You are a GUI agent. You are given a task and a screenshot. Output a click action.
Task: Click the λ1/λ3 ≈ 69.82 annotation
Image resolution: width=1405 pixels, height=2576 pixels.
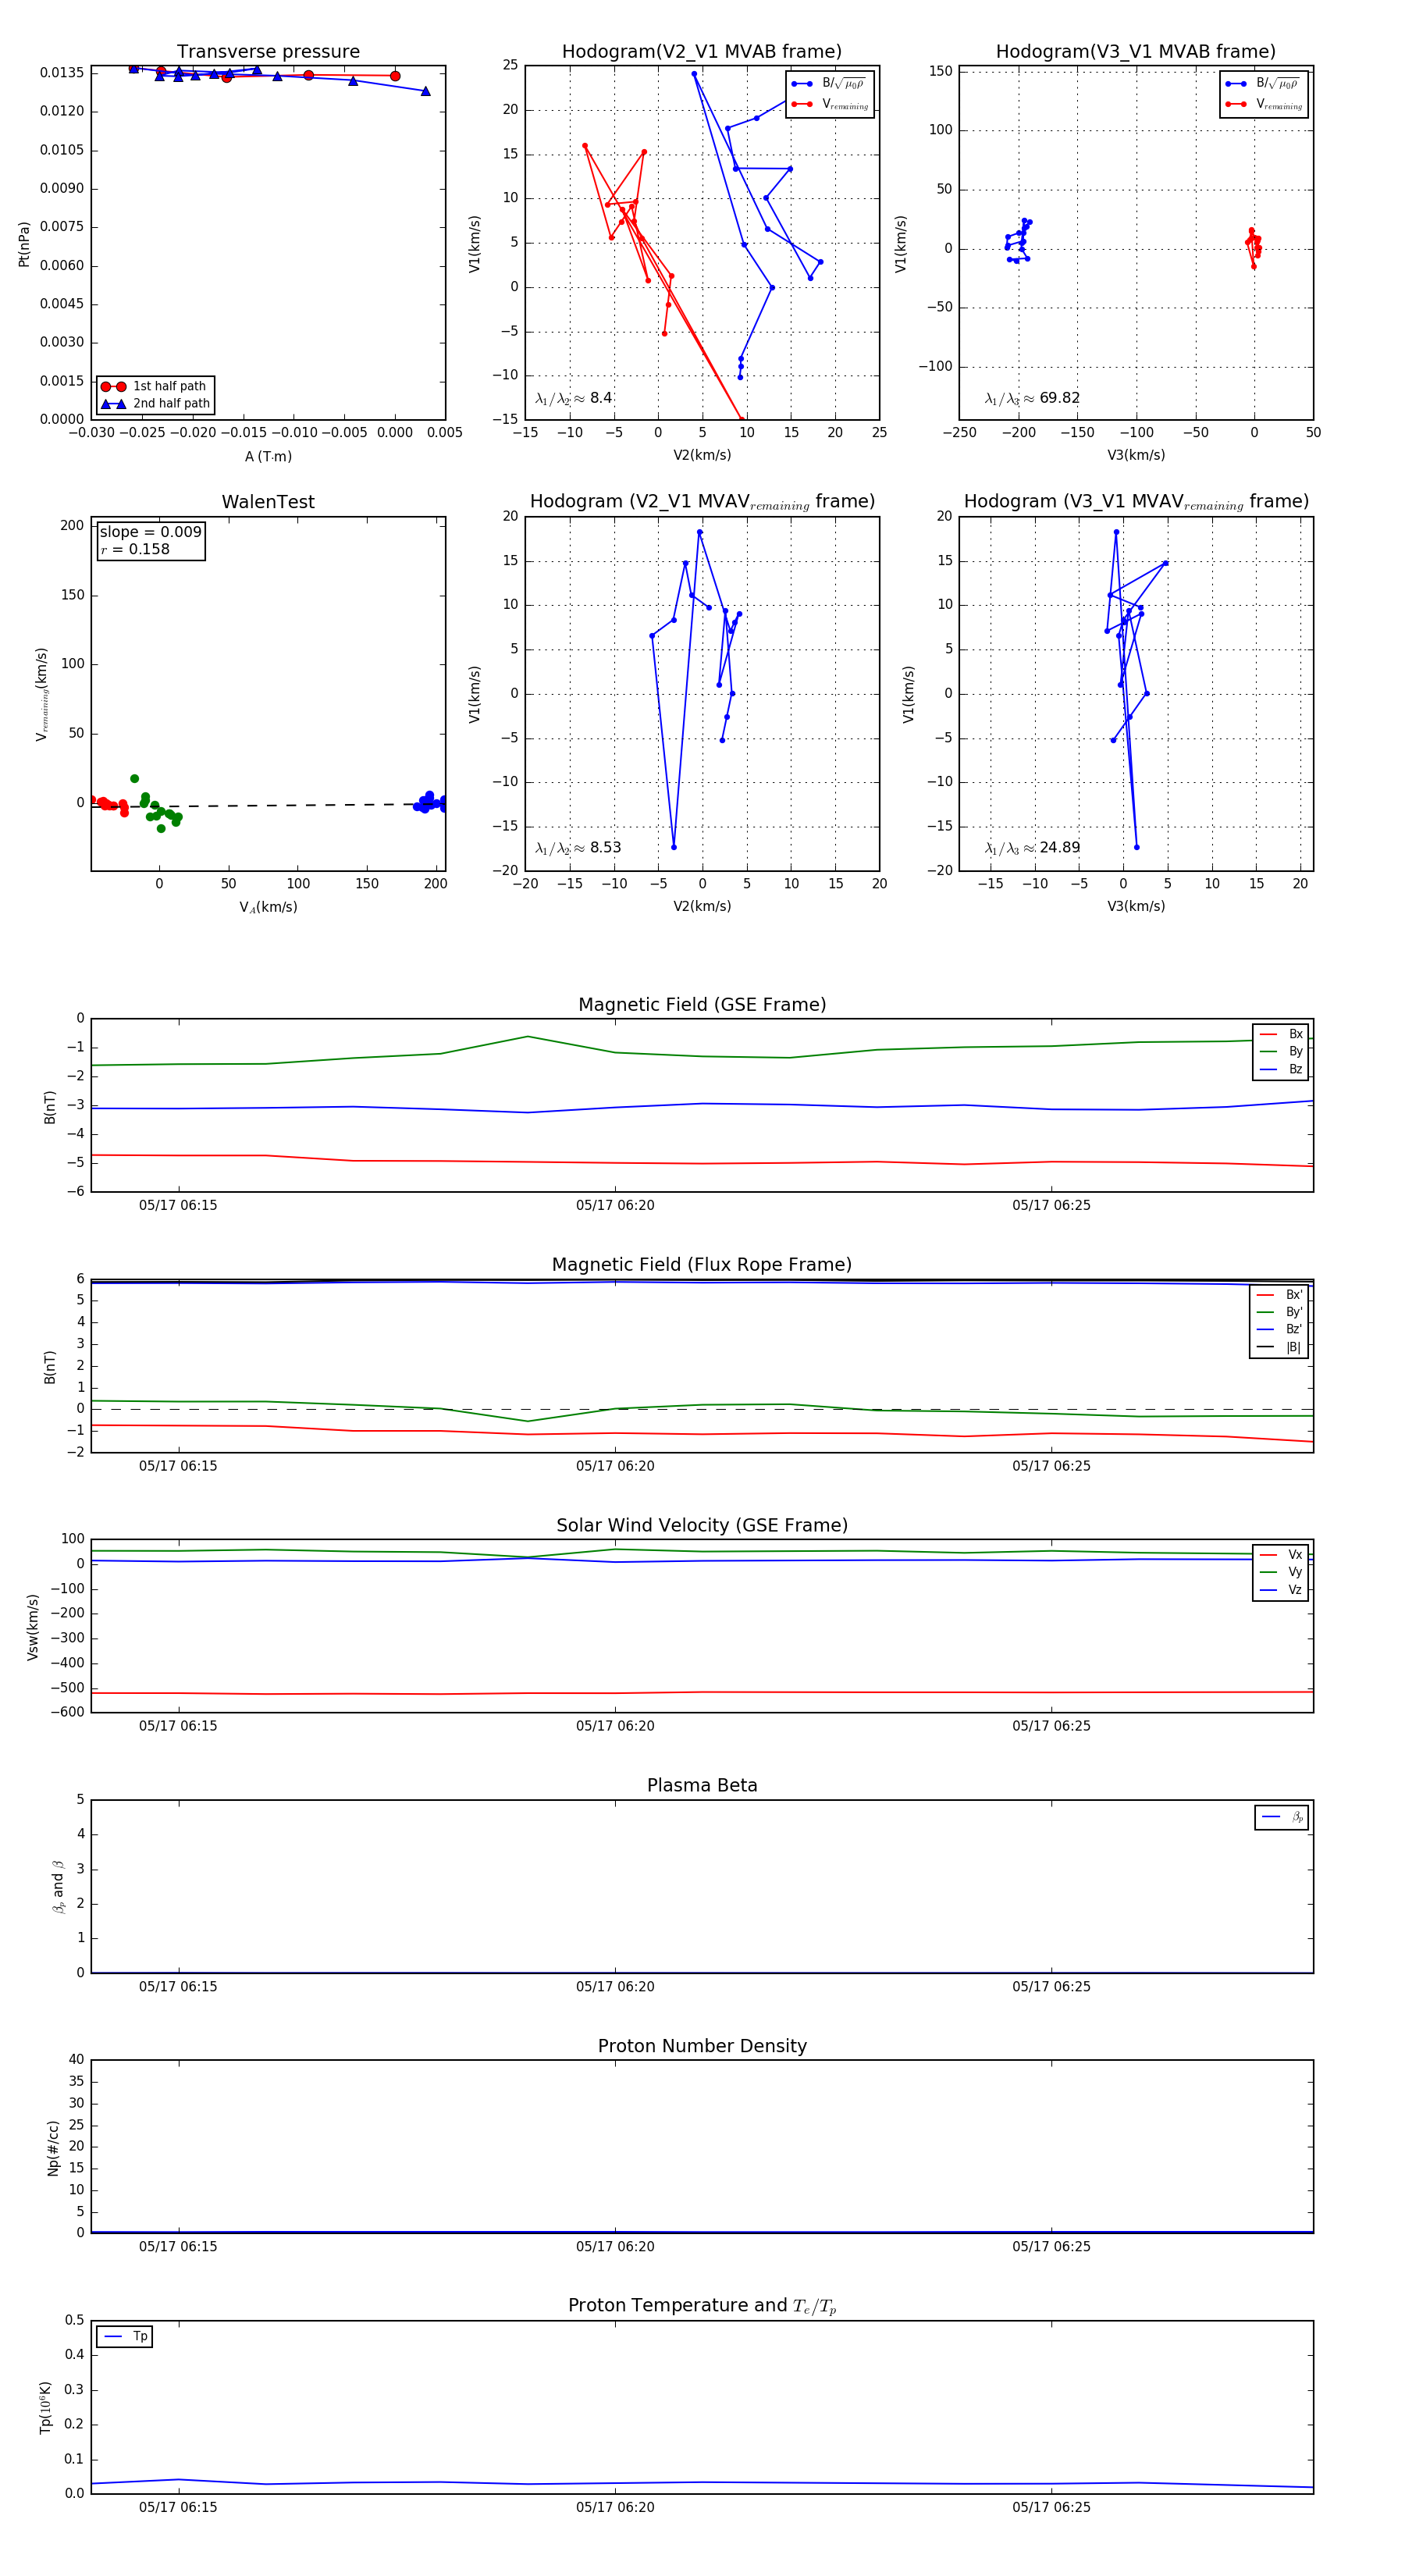click(x=1032, y=398)
